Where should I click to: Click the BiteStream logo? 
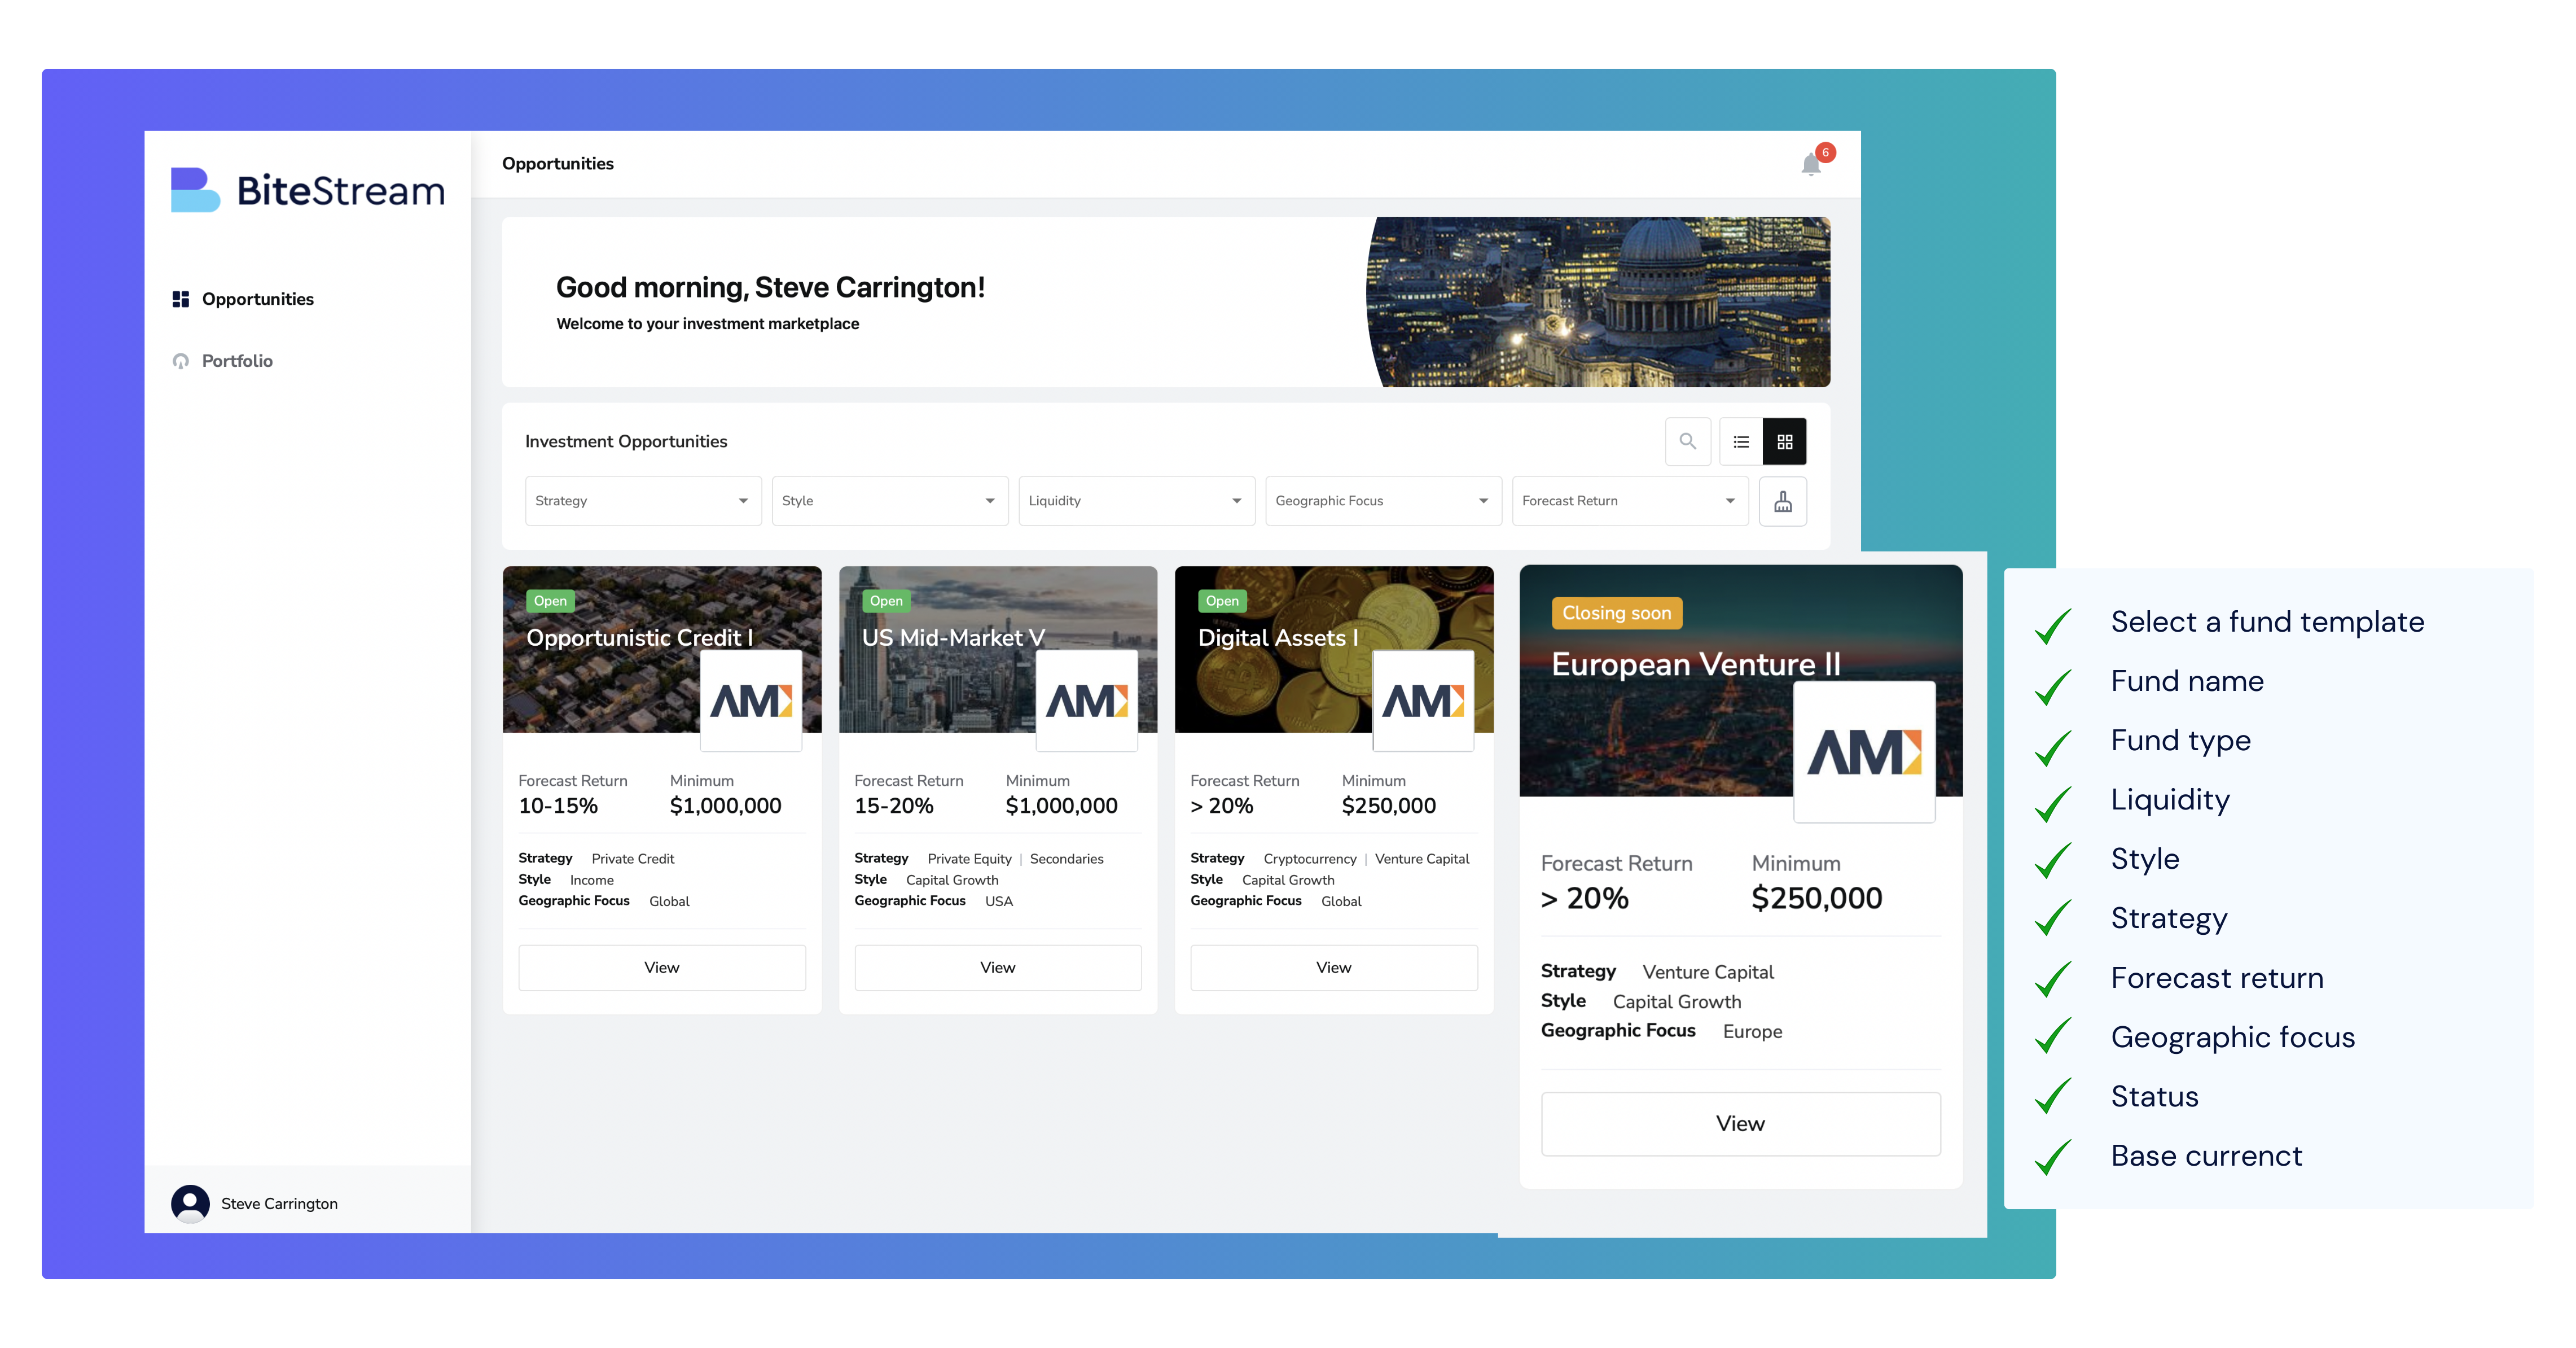click(x=308, y=190)
